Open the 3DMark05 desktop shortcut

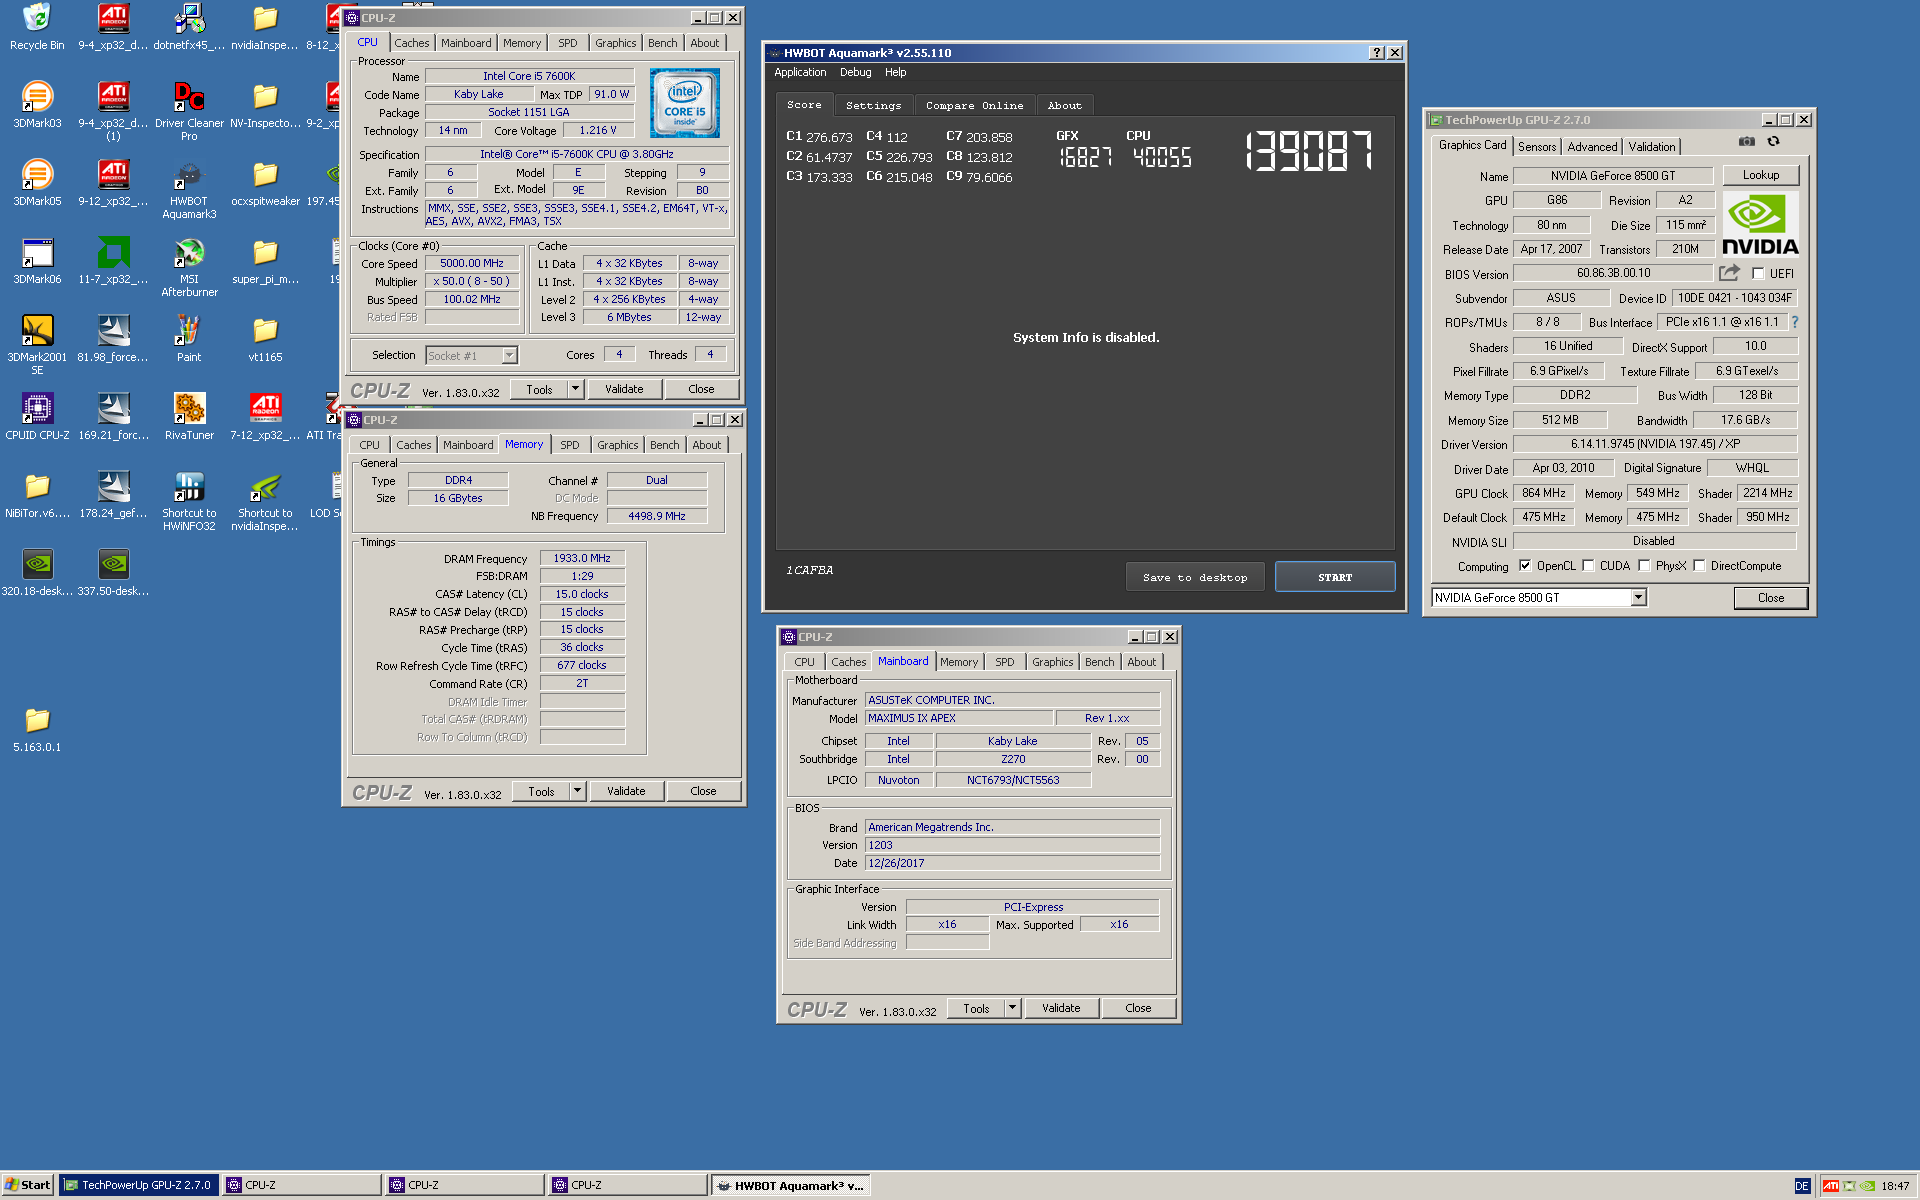37,182
